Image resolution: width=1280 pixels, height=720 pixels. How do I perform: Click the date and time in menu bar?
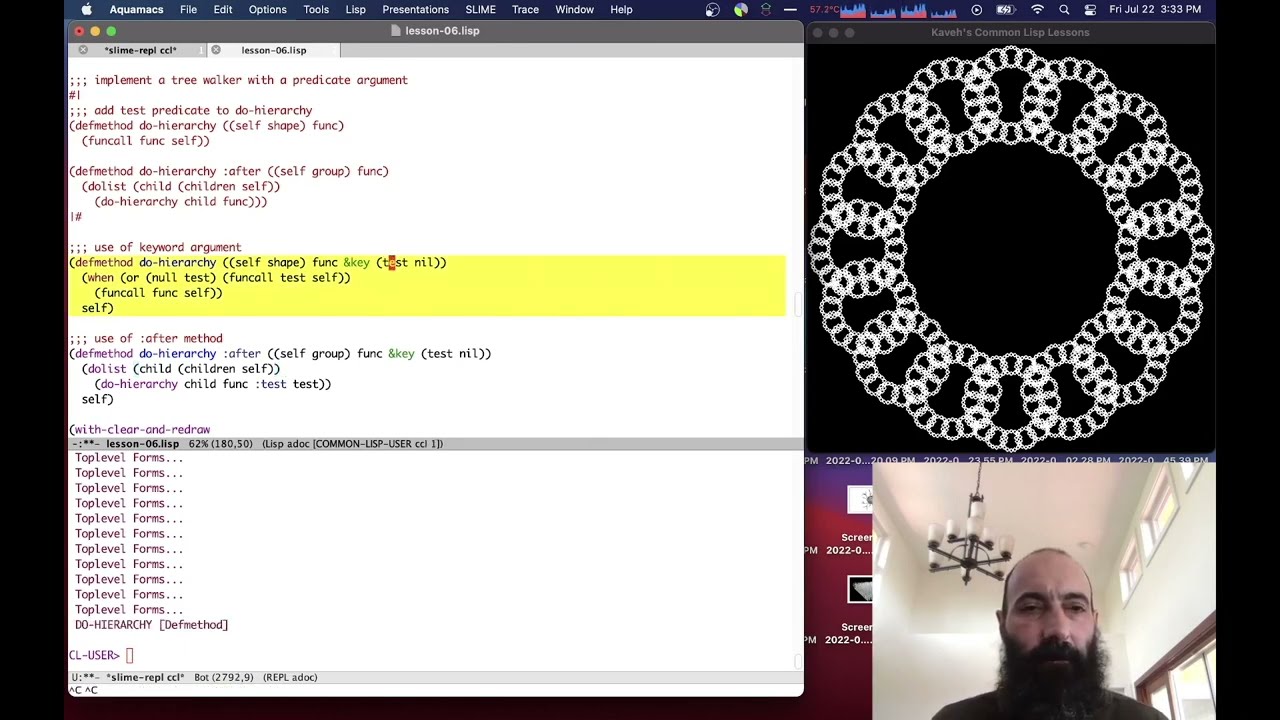tap(1155, 10)
